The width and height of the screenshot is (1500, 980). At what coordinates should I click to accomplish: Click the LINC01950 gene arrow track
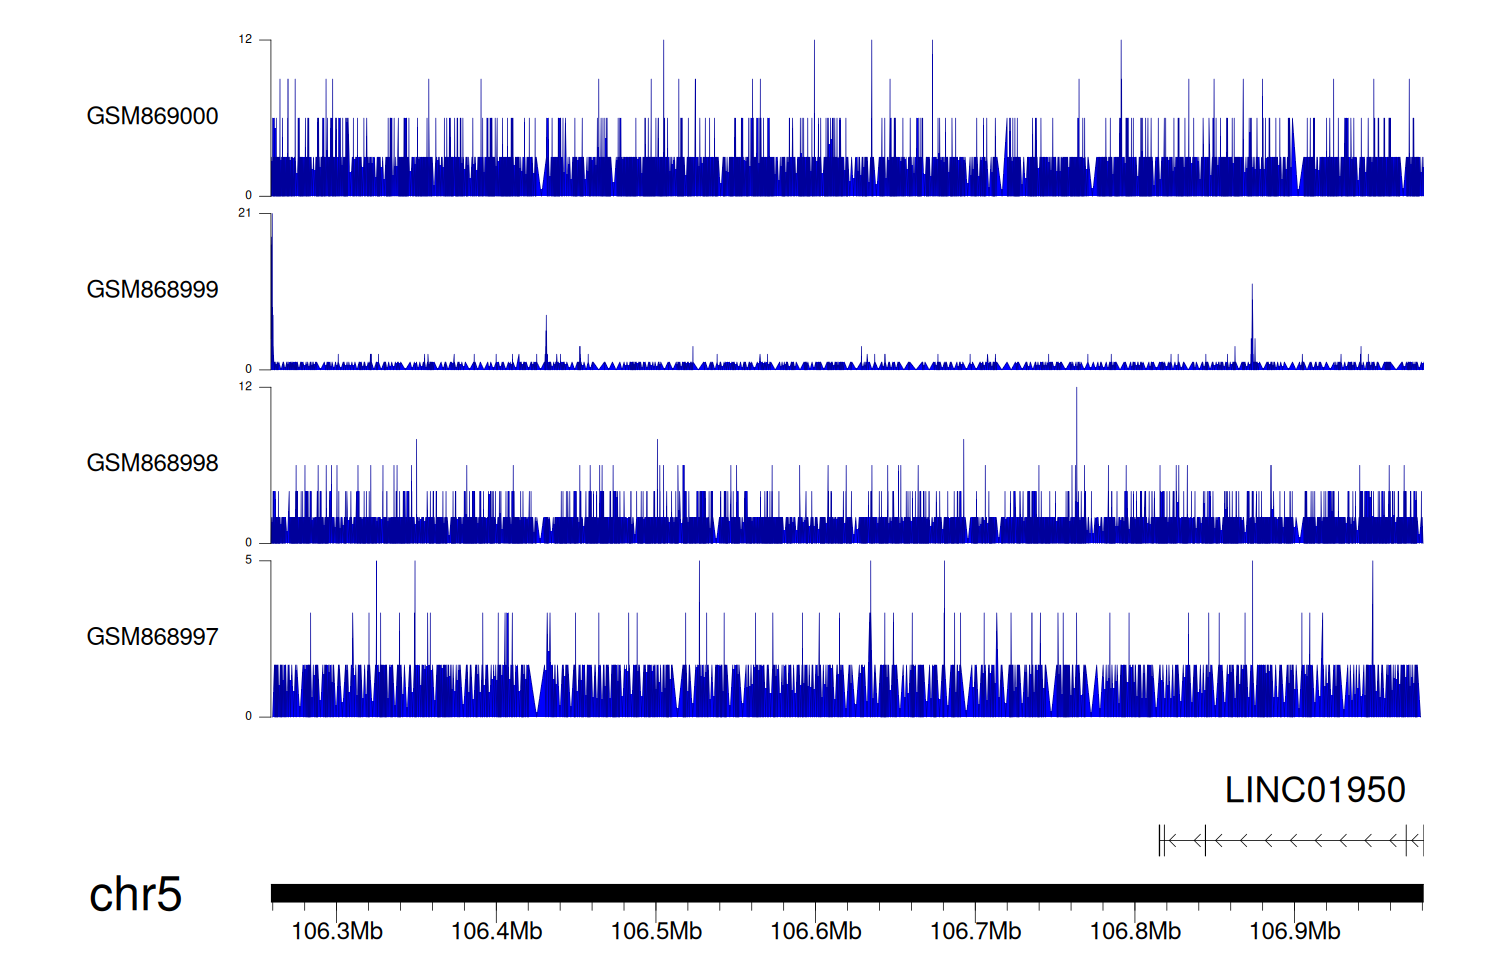[x=1291, y=841]
